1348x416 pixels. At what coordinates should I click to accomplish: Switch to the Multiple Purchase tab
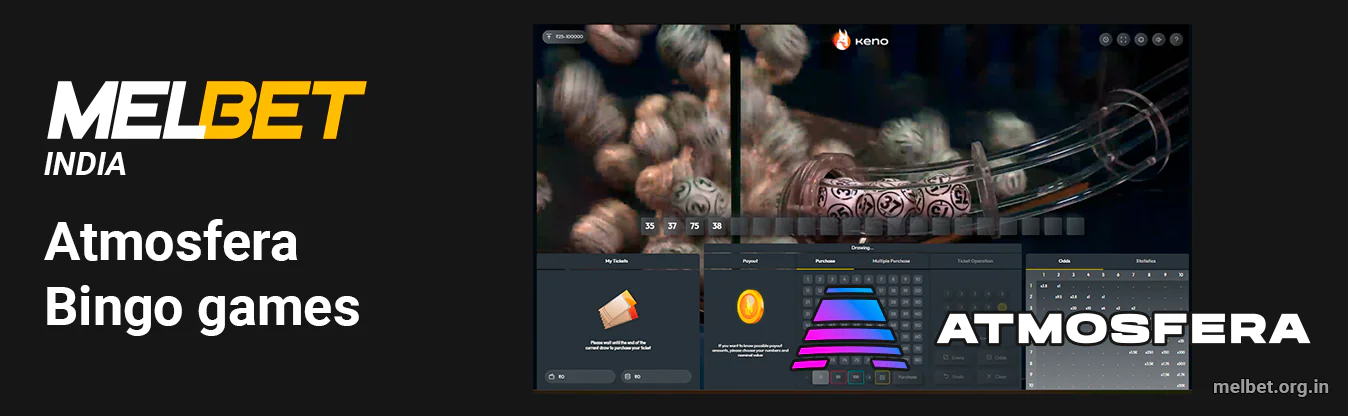(x=891, y=261)
